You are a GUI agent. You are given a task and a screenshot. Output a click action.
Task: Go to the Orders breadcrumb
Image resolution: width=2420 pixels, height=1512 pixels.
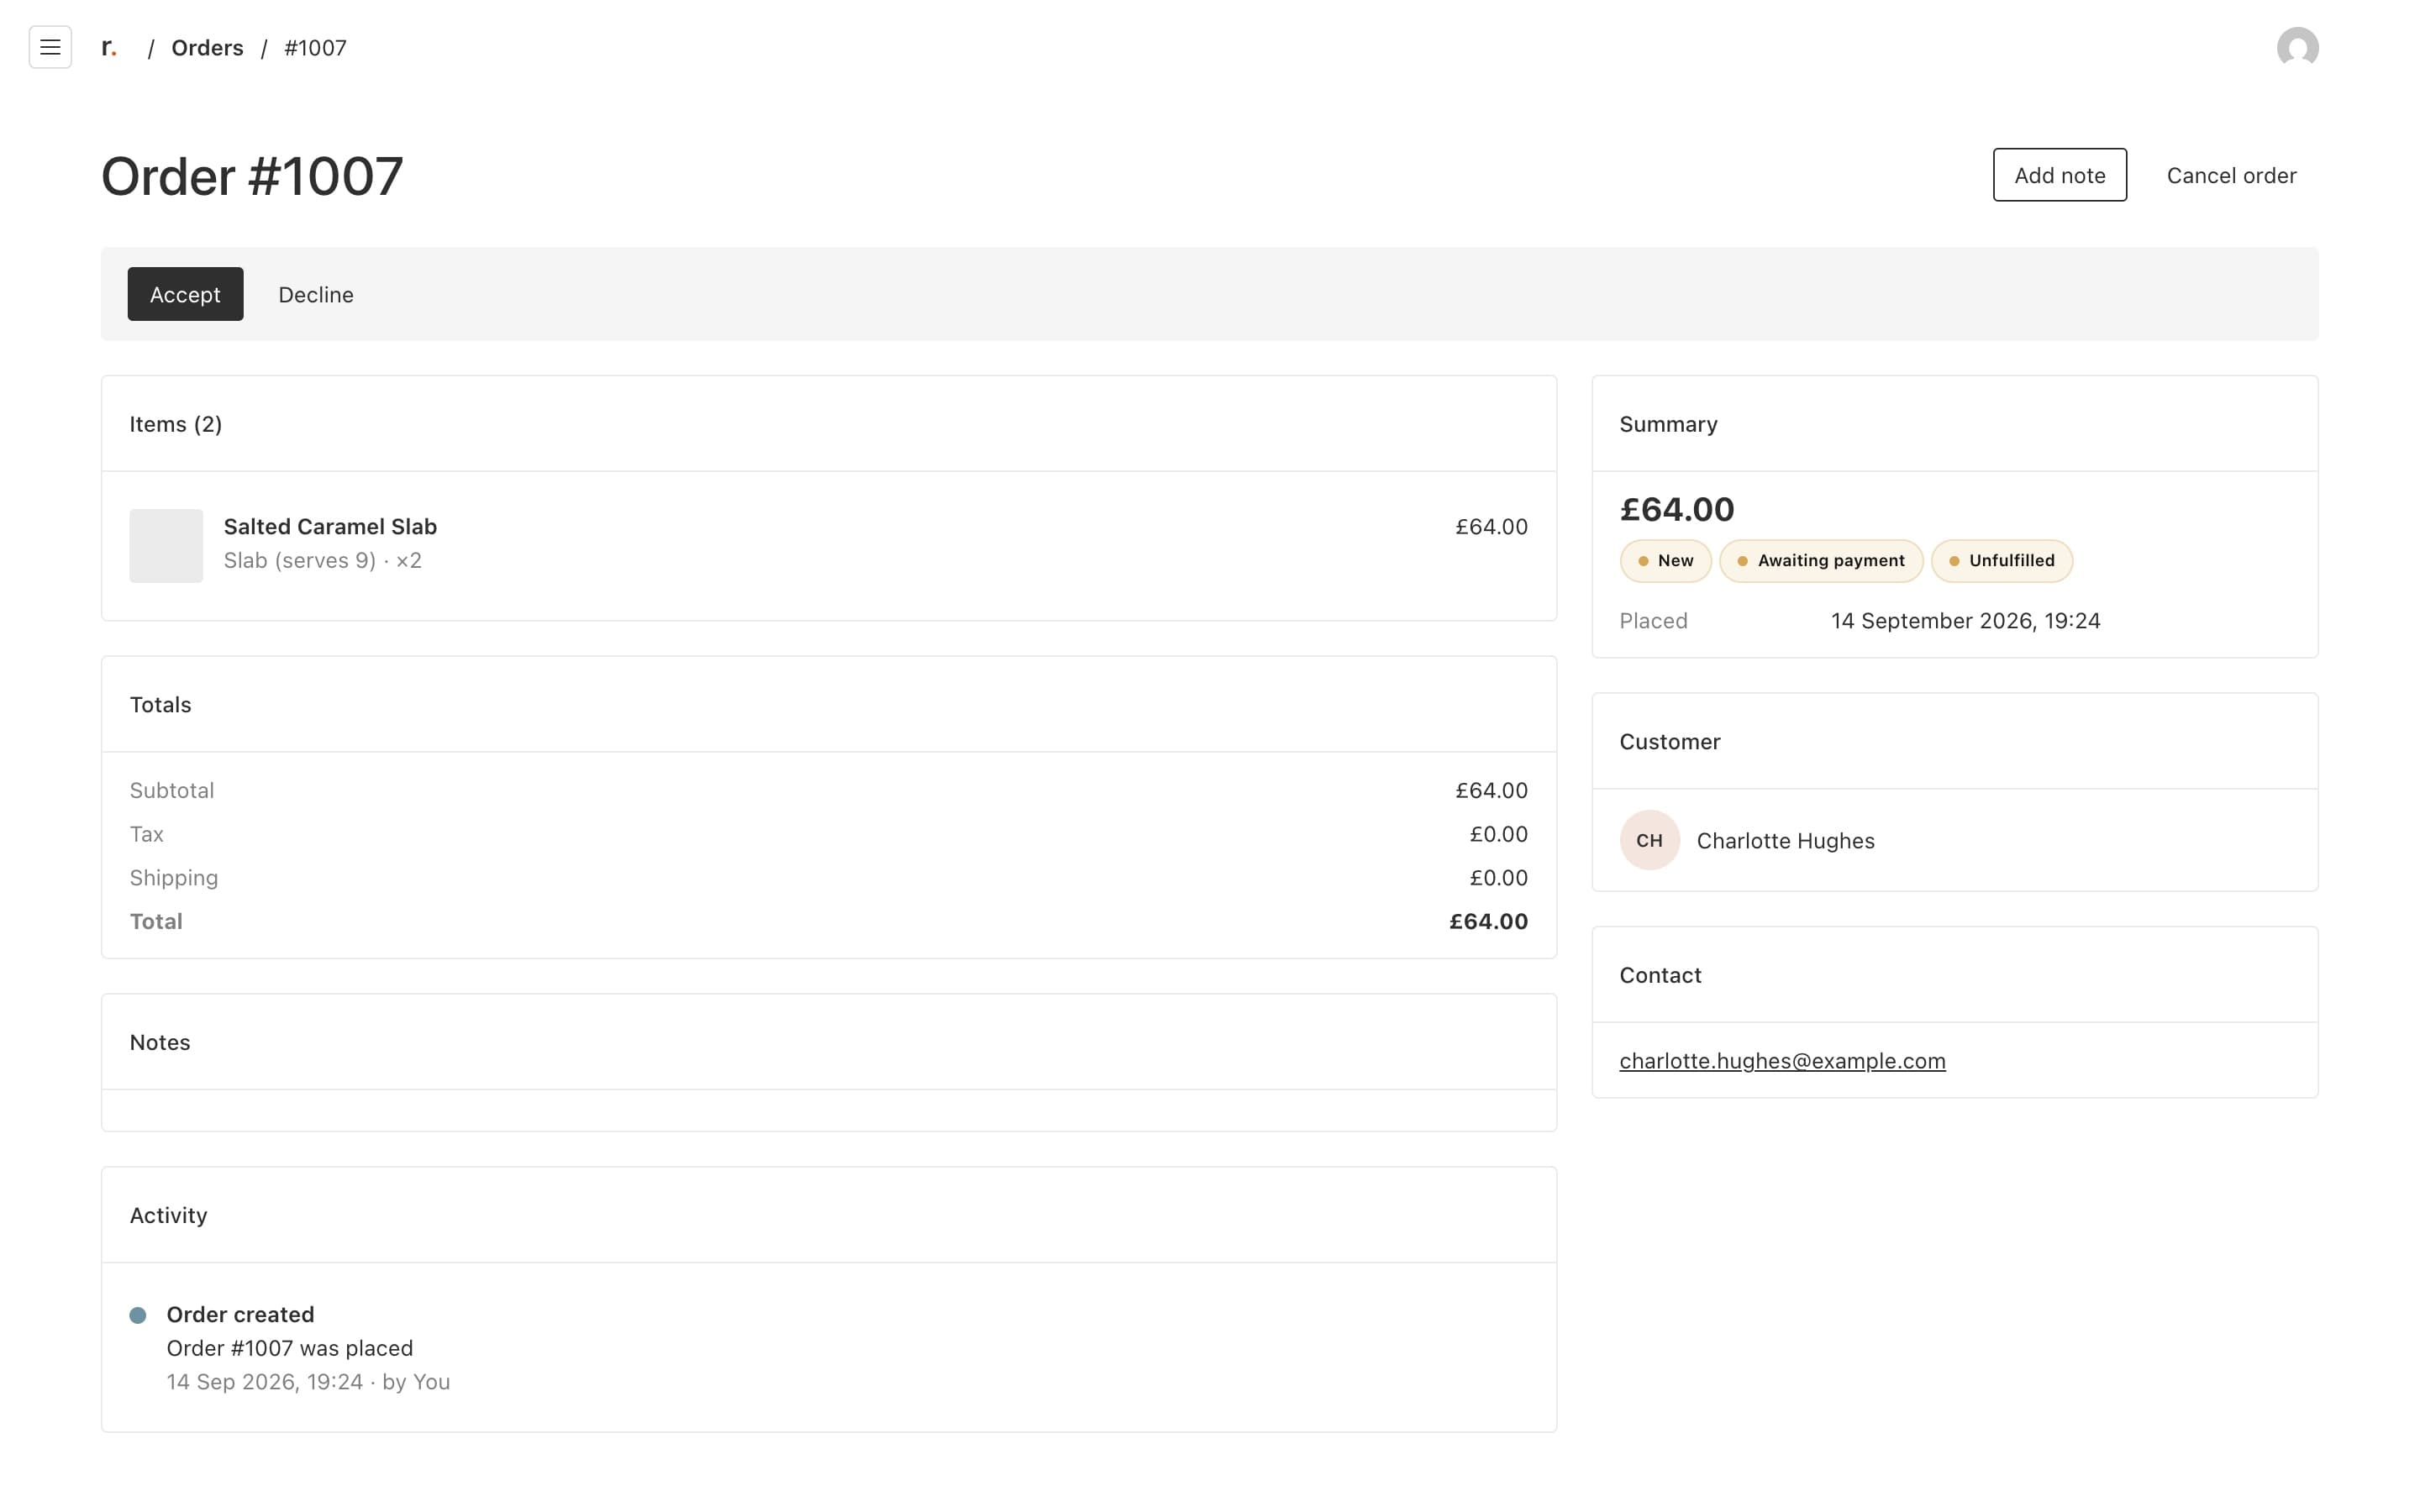207,48
